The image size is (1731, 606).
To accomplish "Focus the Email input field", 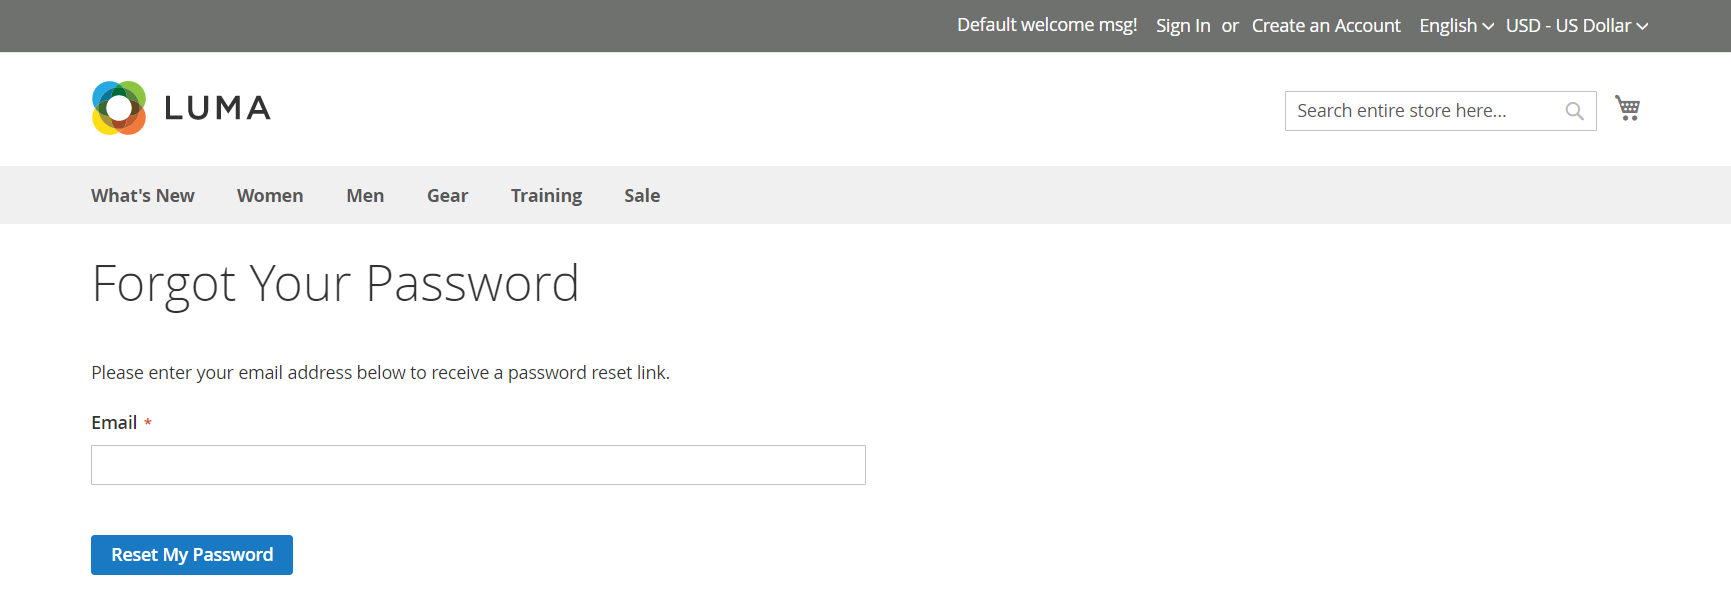I will (x=478, y=465).
